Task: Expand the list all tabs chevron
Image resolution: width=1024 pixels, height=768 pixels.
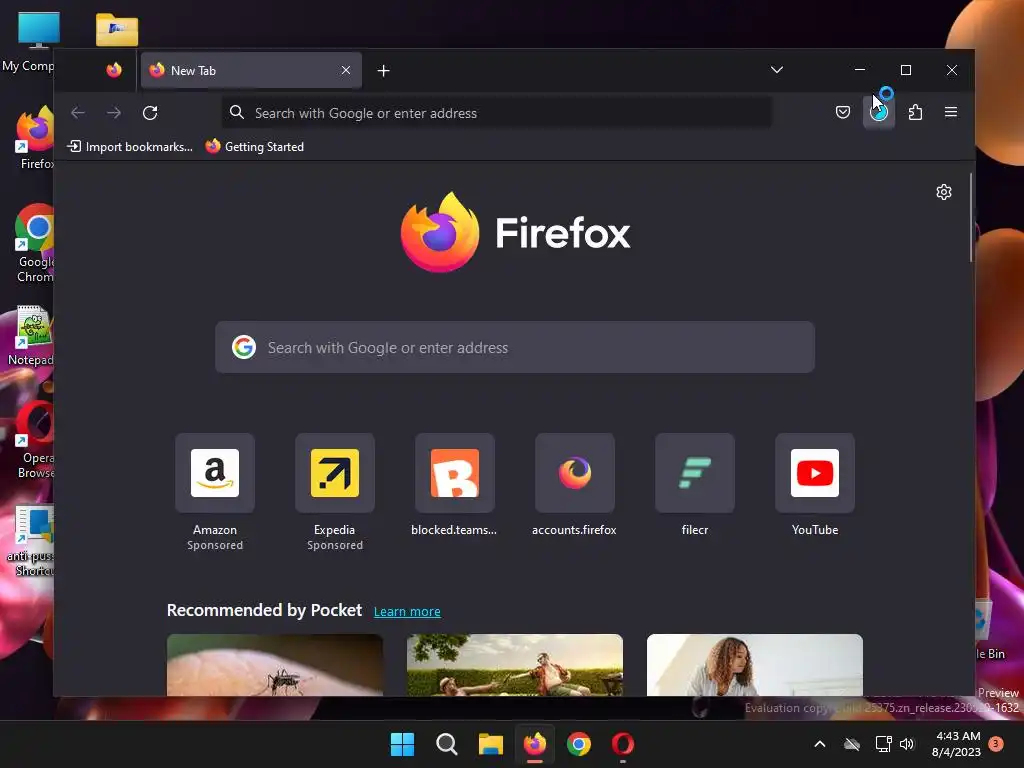Action: (x=776, y=70)
